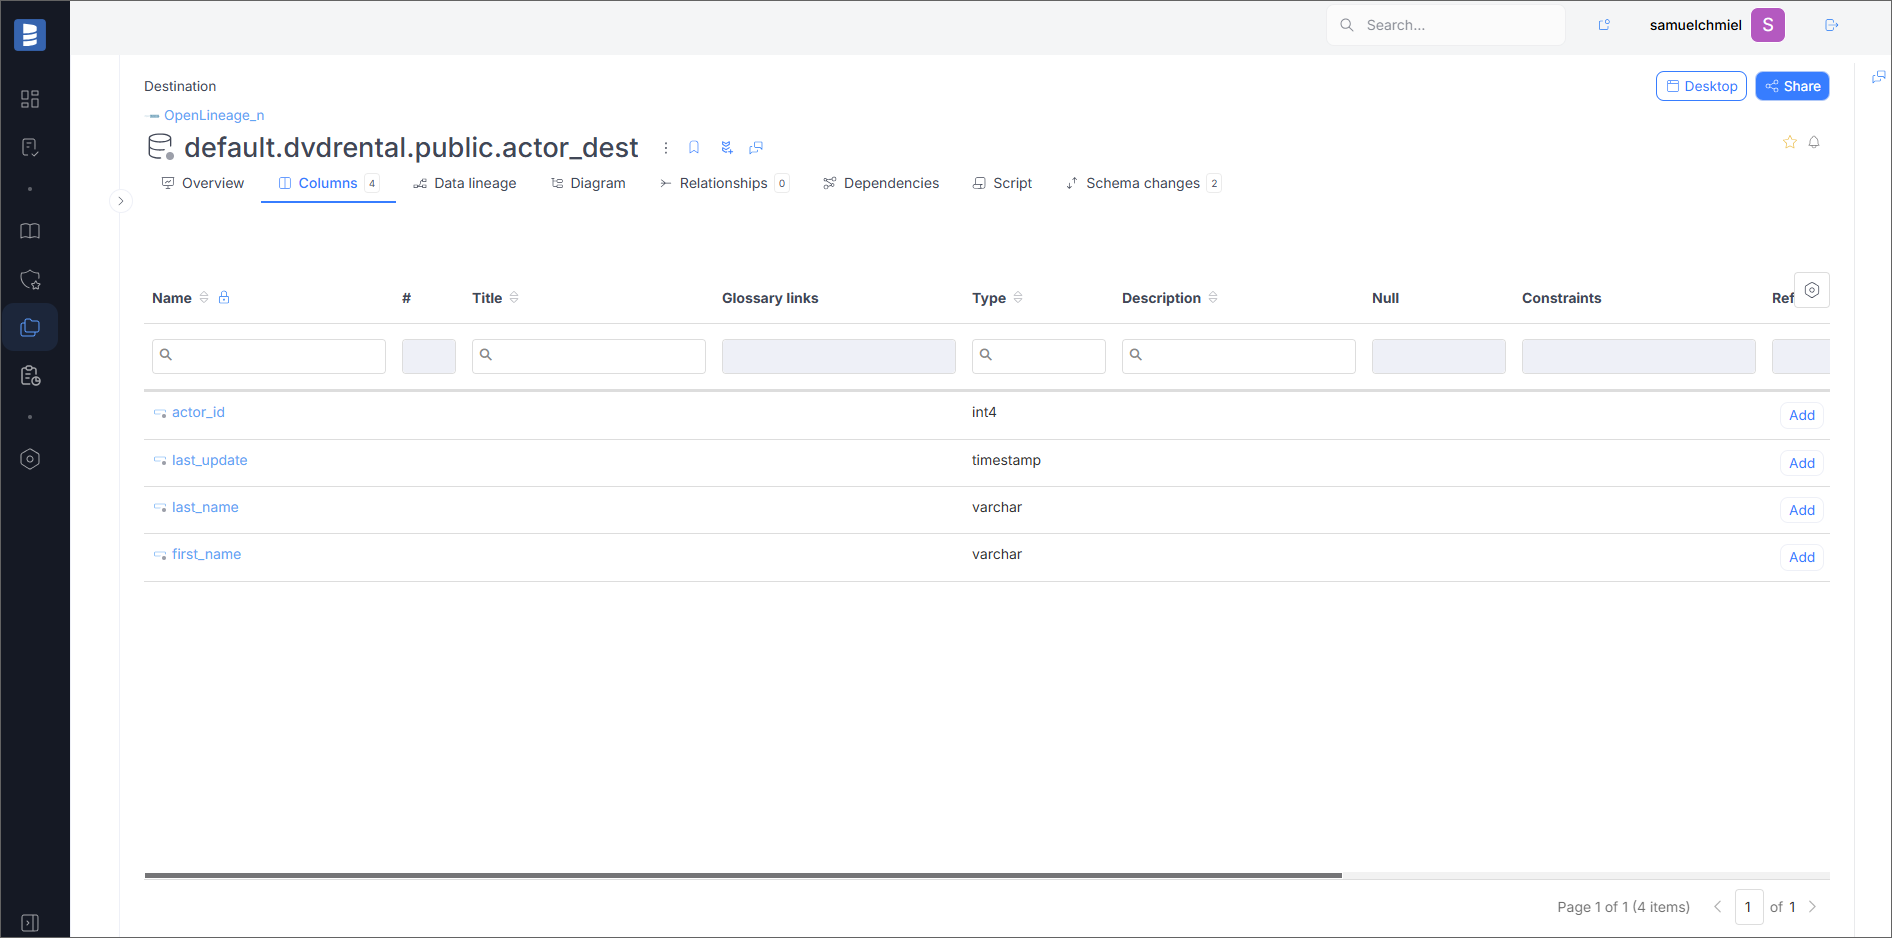The height and width of the screenshot is (938, 1892).
Task: Open the actor_id column link
Action: (198, 412)
